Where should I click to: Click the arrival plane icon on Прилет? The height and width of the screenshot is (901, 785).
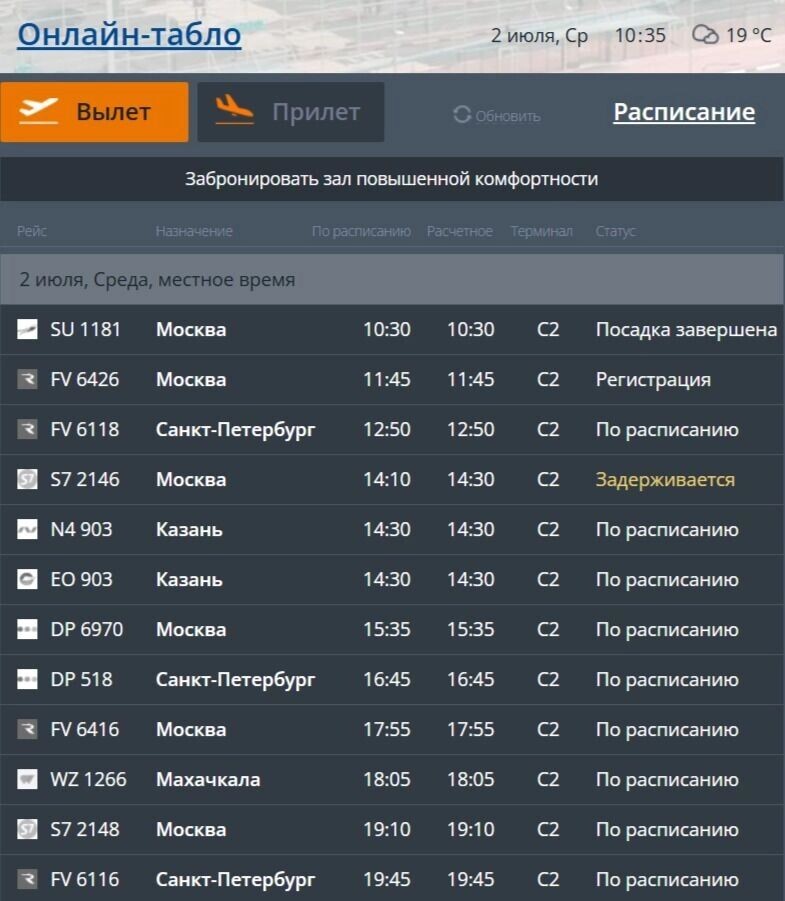pyautogui.click(x=232, y=111)
